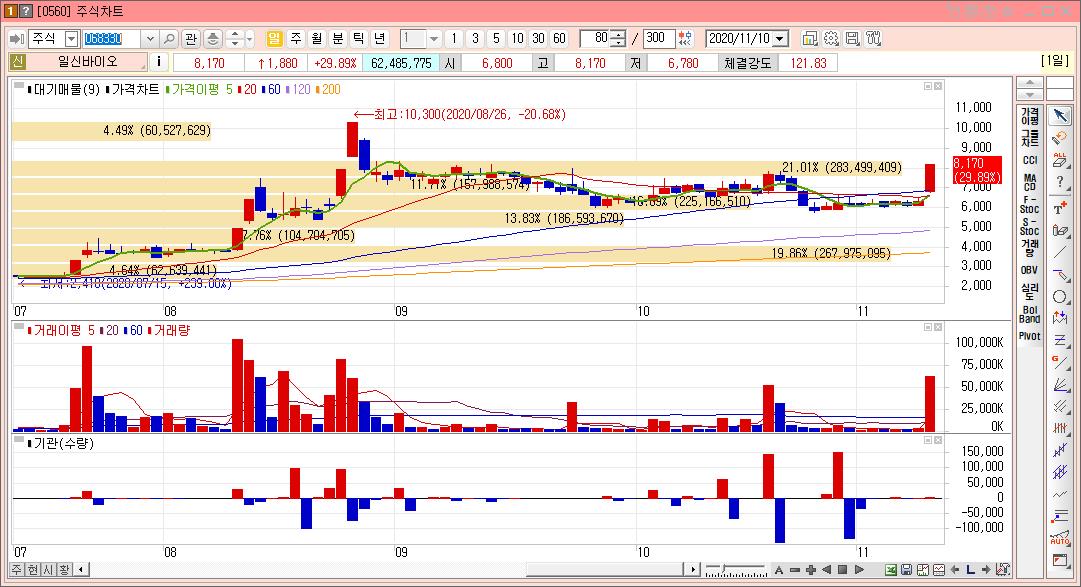Viewport: 1081px width, 587px height.
Task: Click the chart settings gear icon
Action: 831,39
